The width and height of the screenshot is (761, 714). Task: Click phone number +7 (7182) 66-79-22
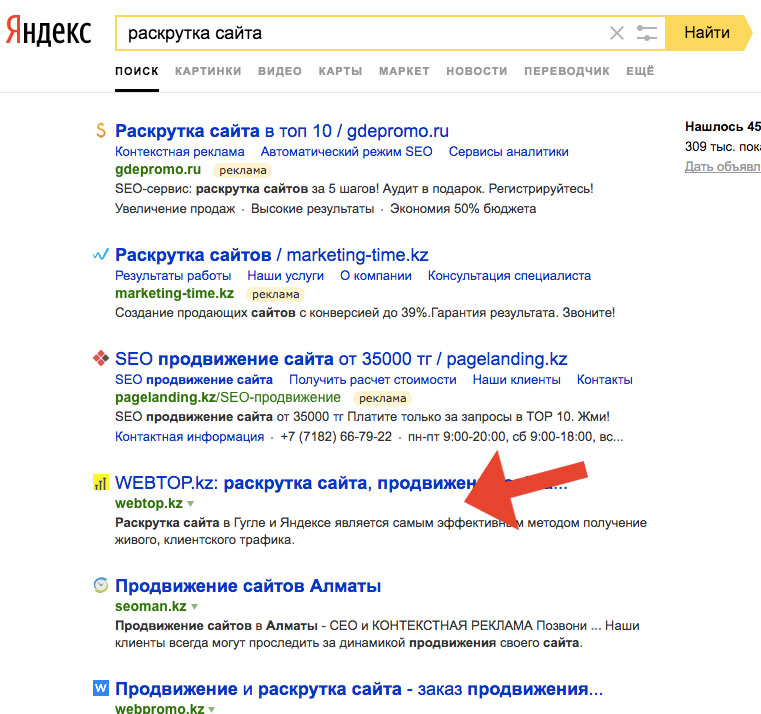click(336, 436)
